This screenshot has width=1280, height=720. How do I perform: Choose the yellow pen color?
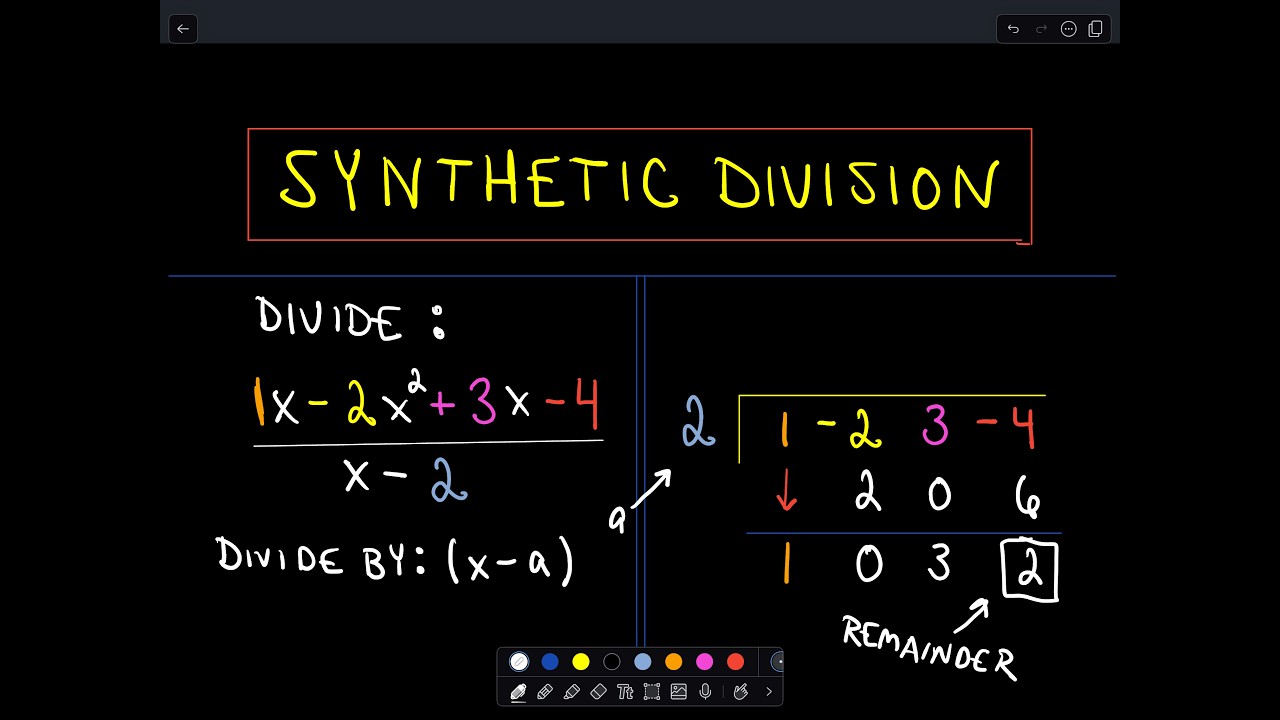point(581,661)
